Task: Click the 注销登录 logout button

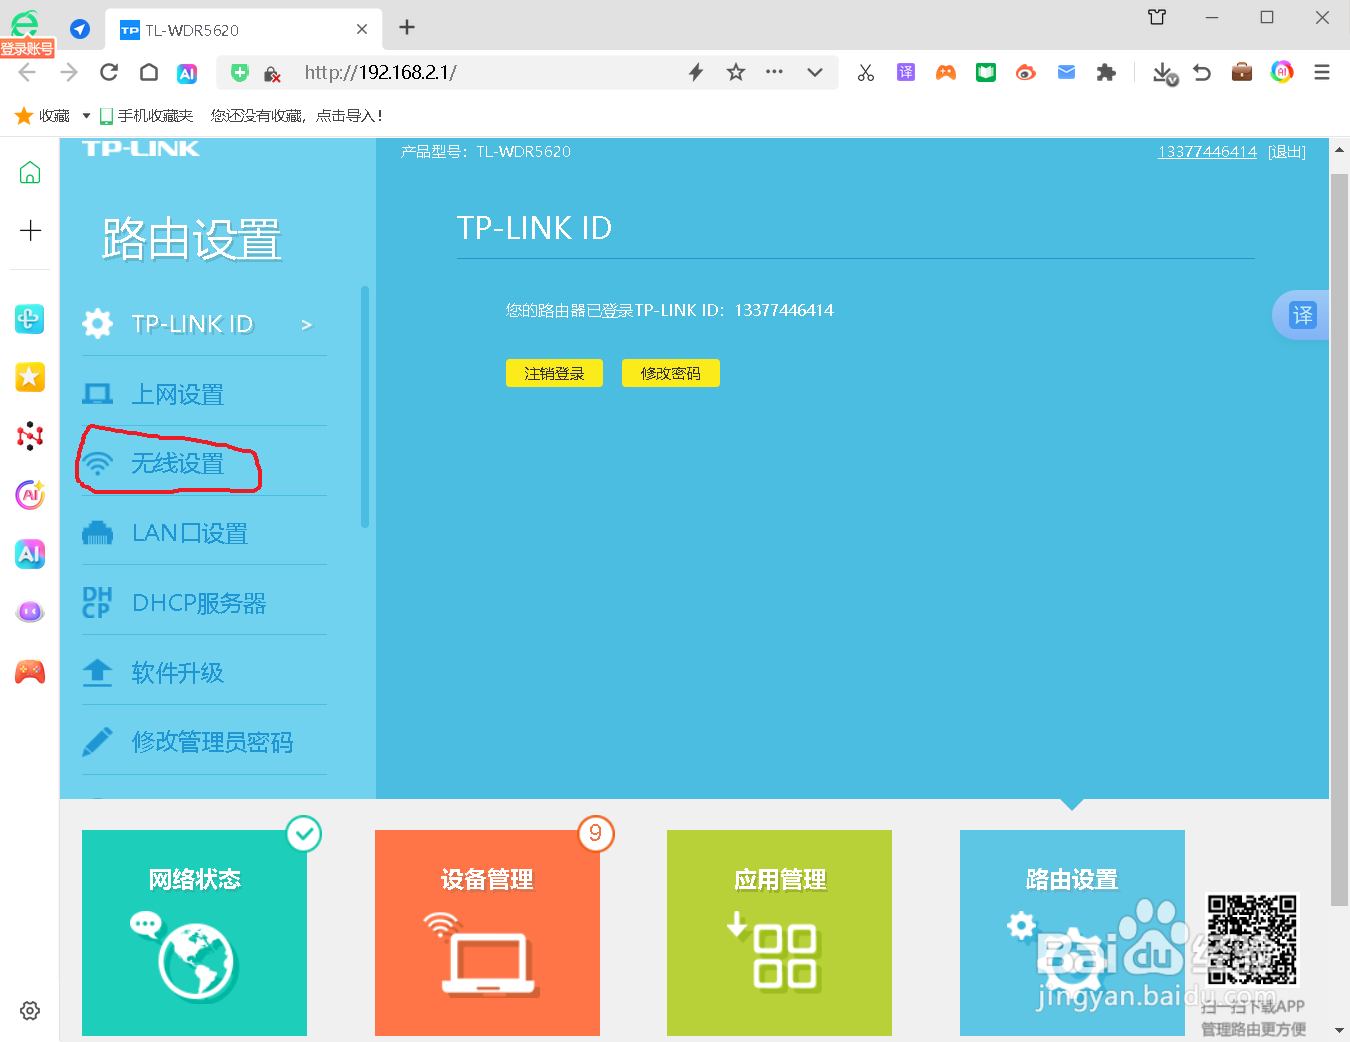Action: coord(554,372)
